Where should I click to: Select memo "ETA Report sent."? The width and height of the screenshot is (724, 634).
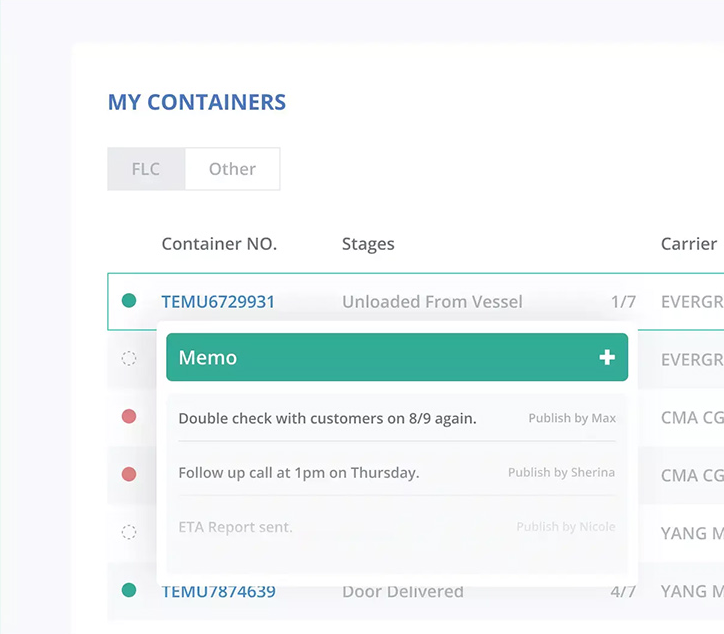pyautogui.click(x=235, y=527)
